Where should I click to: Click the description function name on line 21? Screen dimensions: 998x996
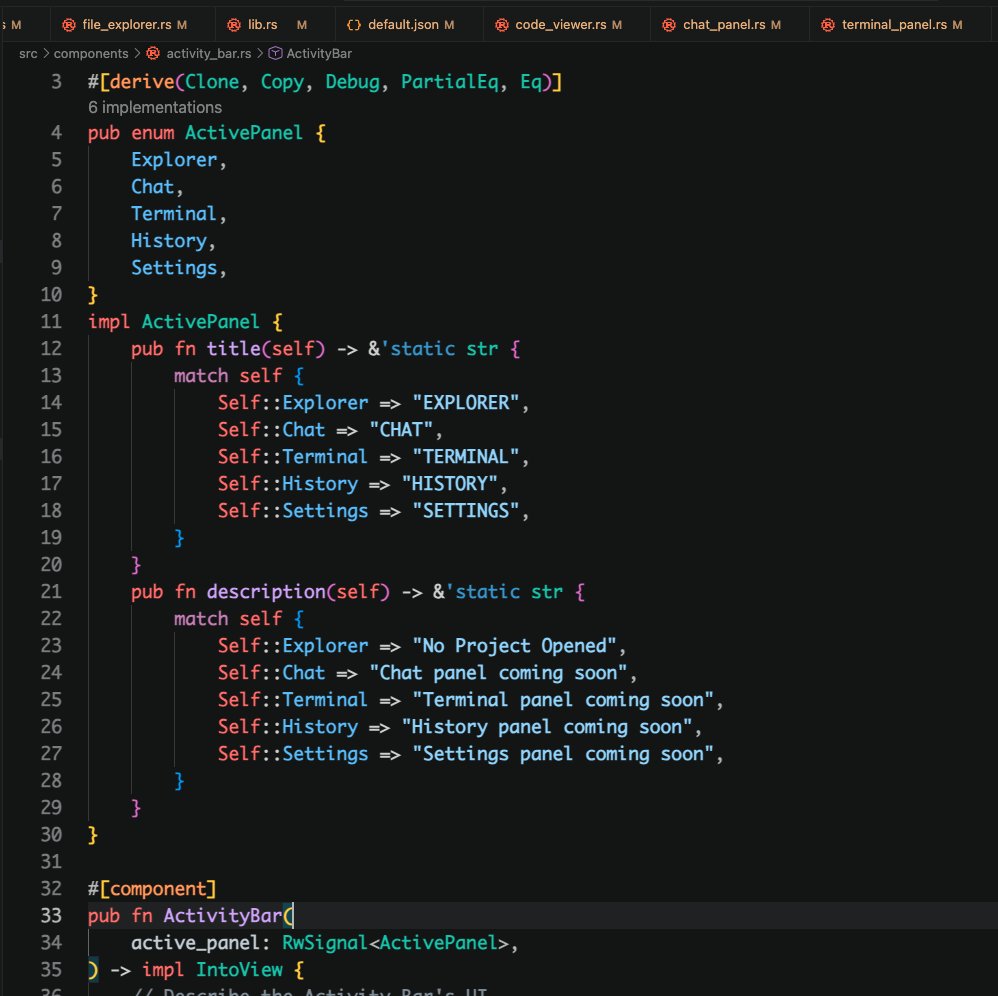266,591
